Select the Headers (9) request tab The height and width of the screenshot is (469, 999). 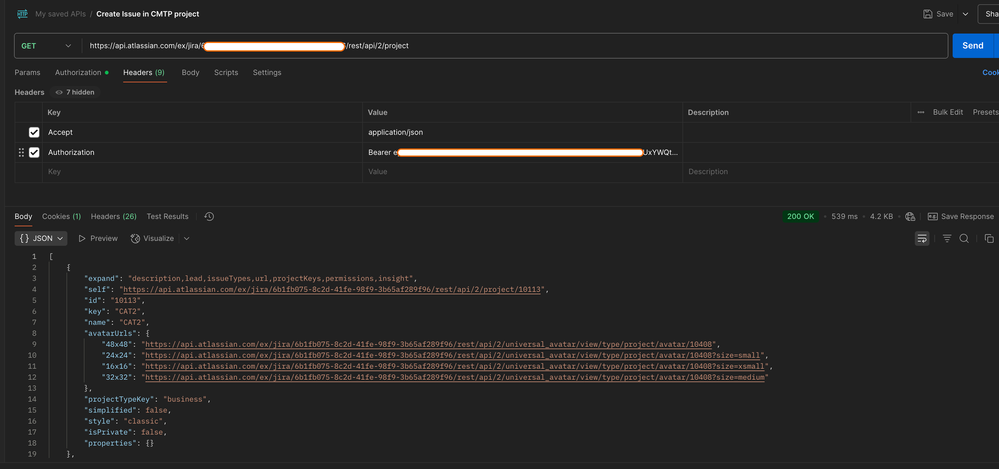[144, 73]
